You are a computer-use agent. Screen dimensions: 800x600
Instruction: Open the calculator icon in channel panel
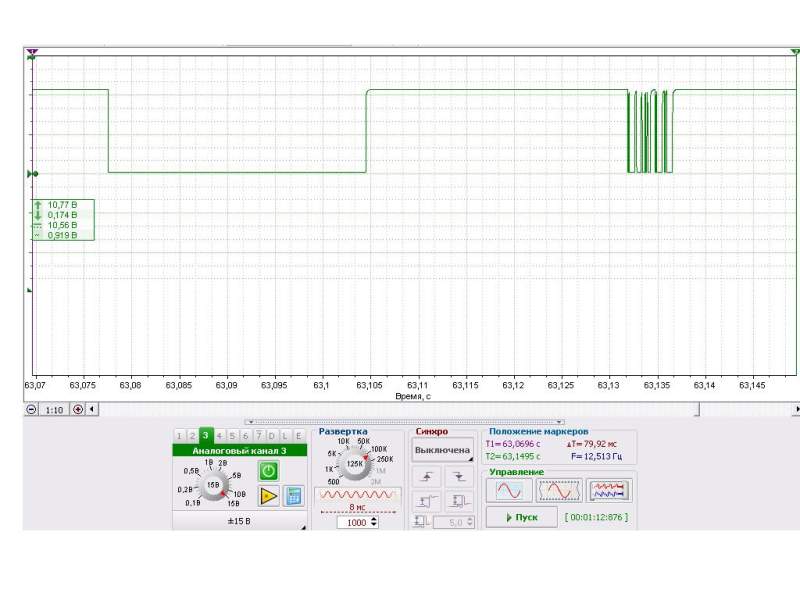[x=293, y=495]
